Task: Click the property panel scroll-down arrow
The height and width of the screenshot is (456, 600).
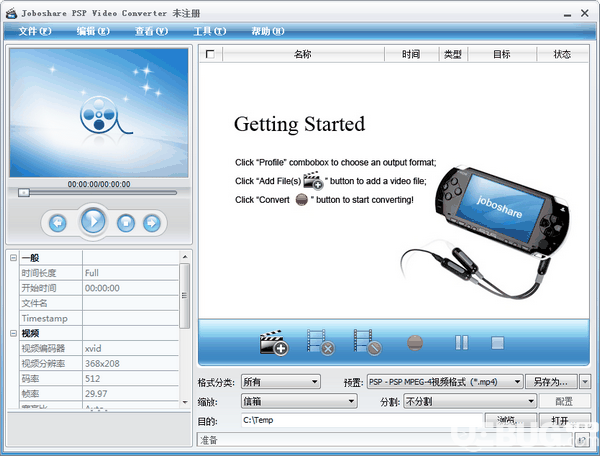Action: (x=185, y=402)
